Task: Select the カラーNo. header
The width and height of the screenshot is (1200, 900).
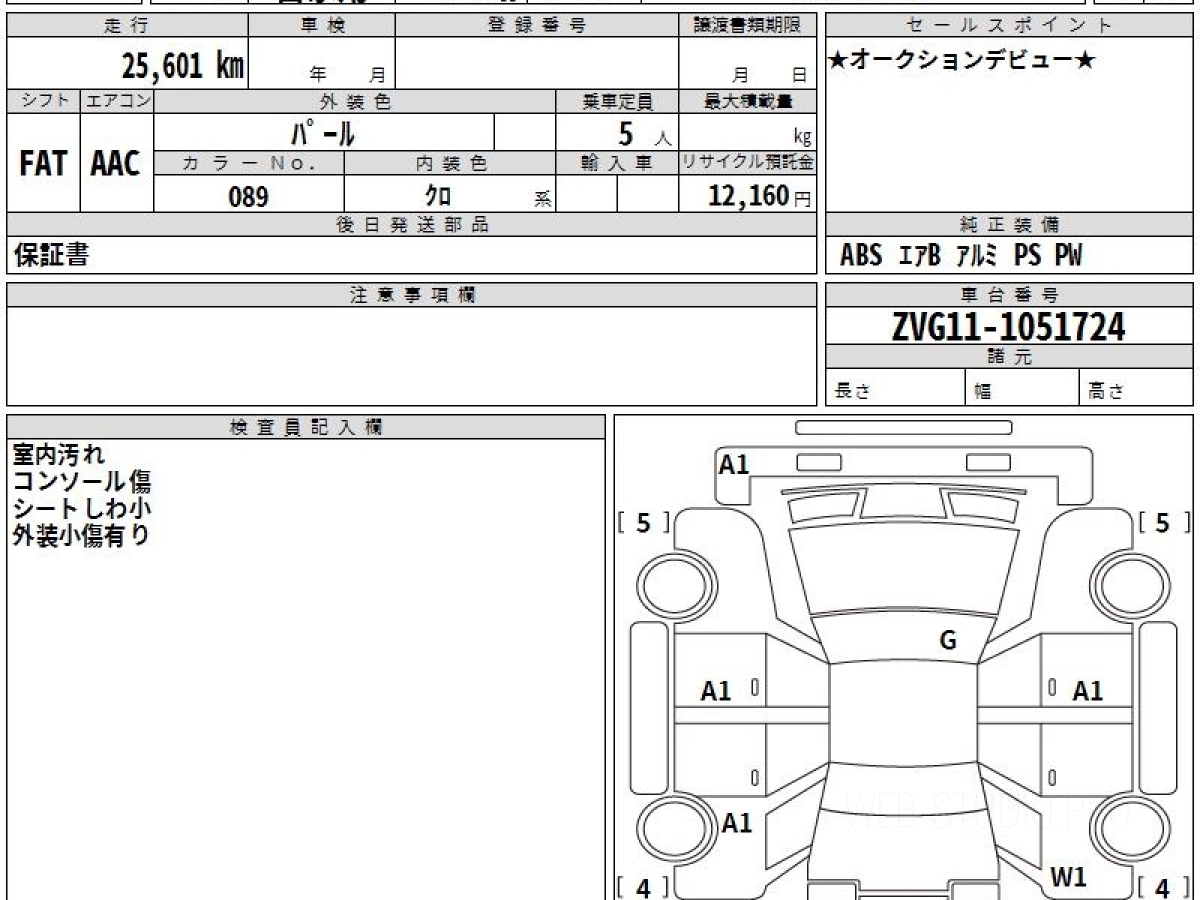Action: click(249, 164)
